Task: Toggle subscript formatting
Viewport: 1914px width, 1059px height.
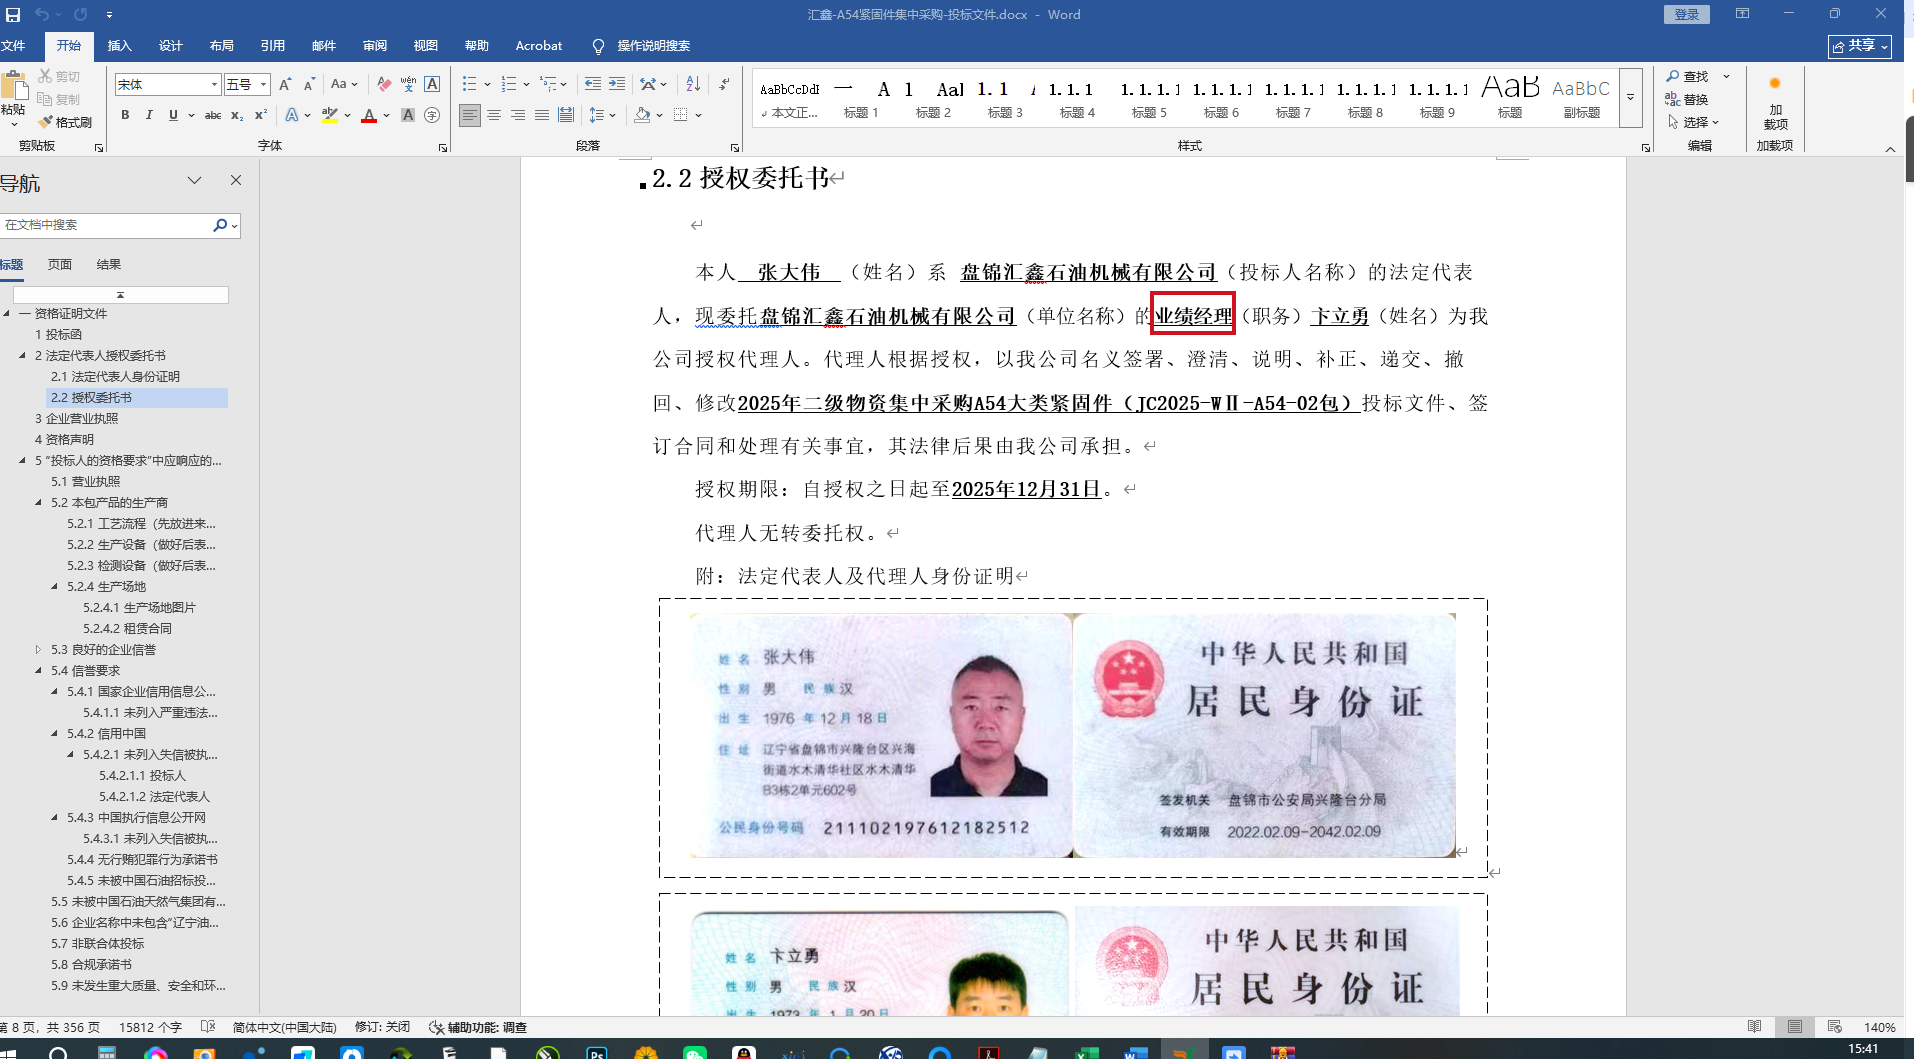Action: [x=237, y=115]
